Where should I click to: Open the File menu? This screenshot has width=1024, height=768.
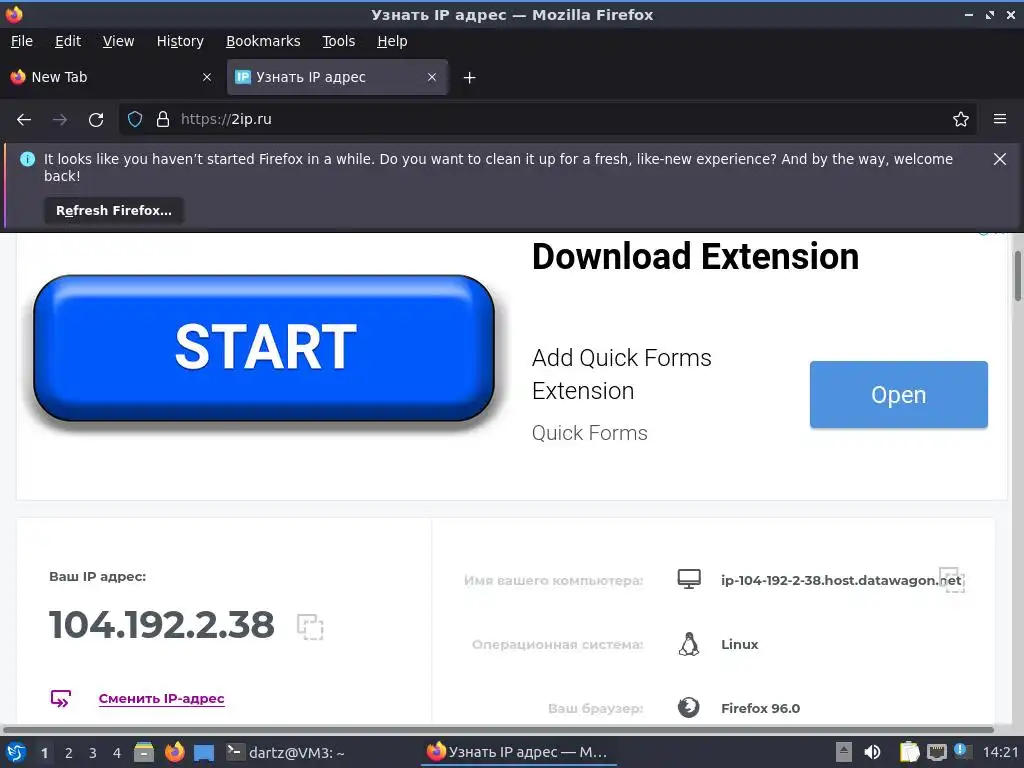click(x=22, y=41)
